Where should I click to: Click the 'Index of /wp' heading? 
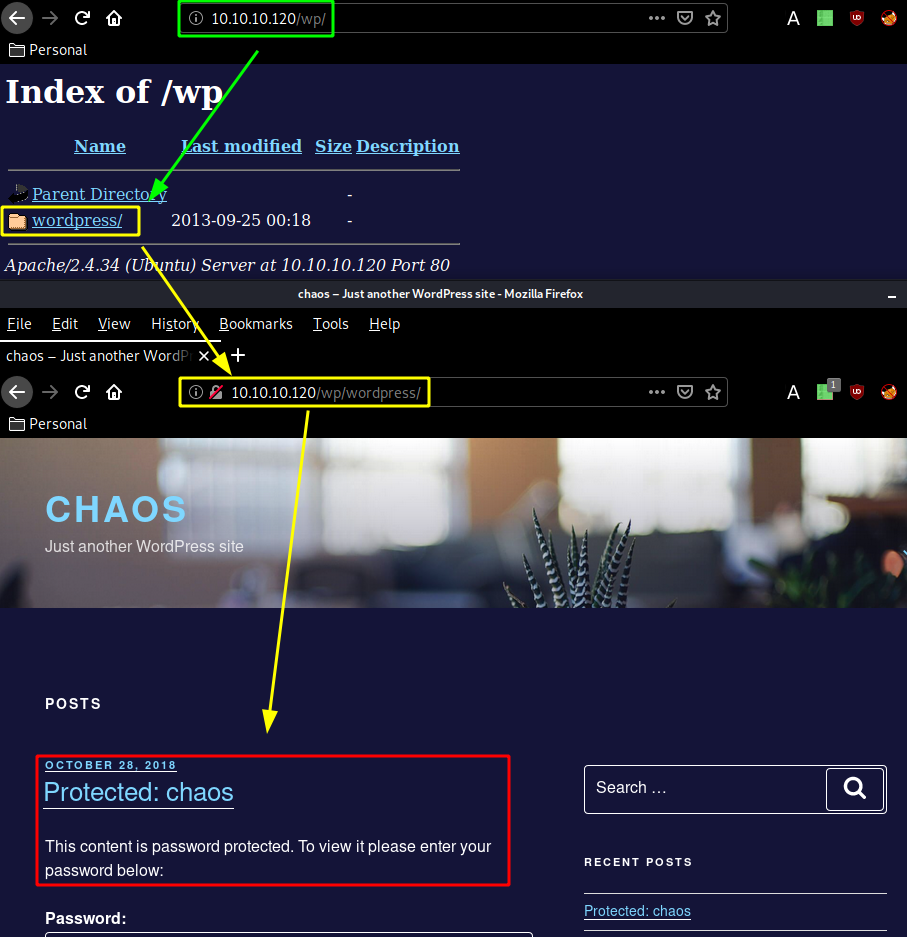click(x=114, y=93)
